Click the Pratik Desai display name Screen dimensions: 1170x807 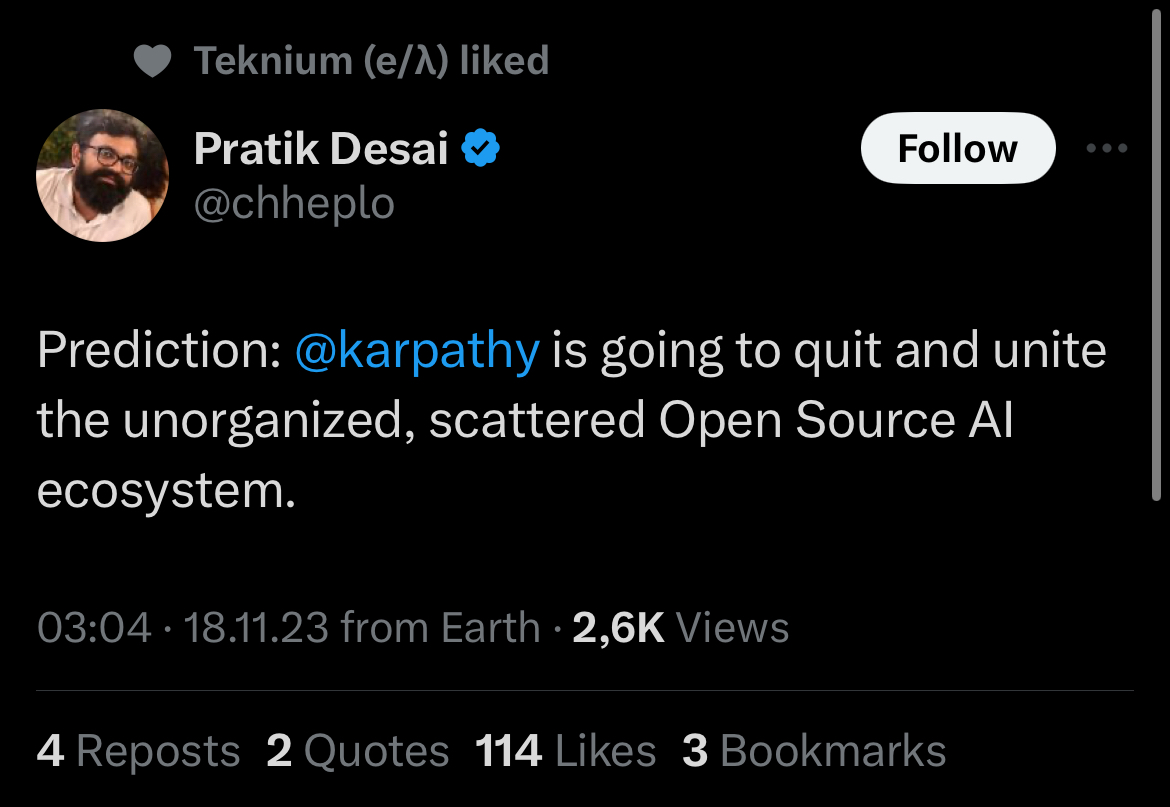320,150
